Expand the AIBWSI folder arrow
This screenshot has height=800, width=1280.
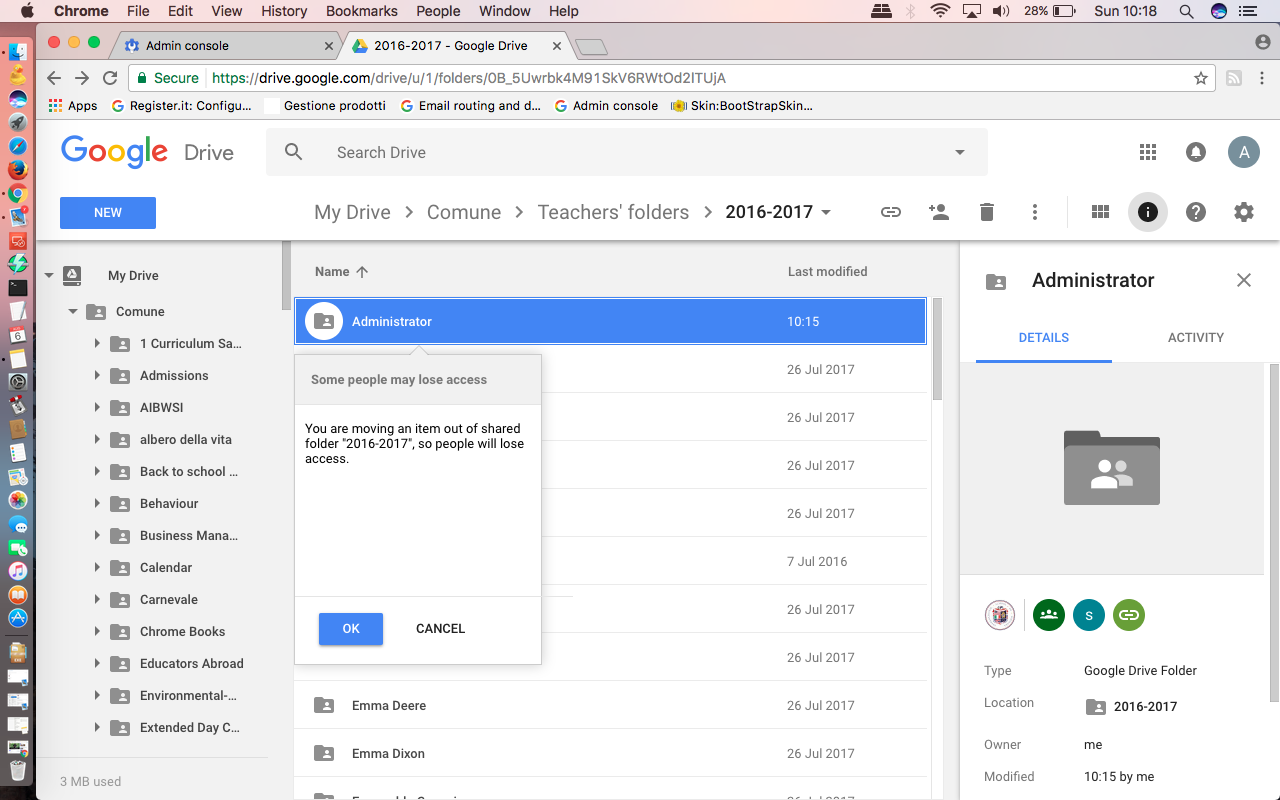[x=97, y=408]
